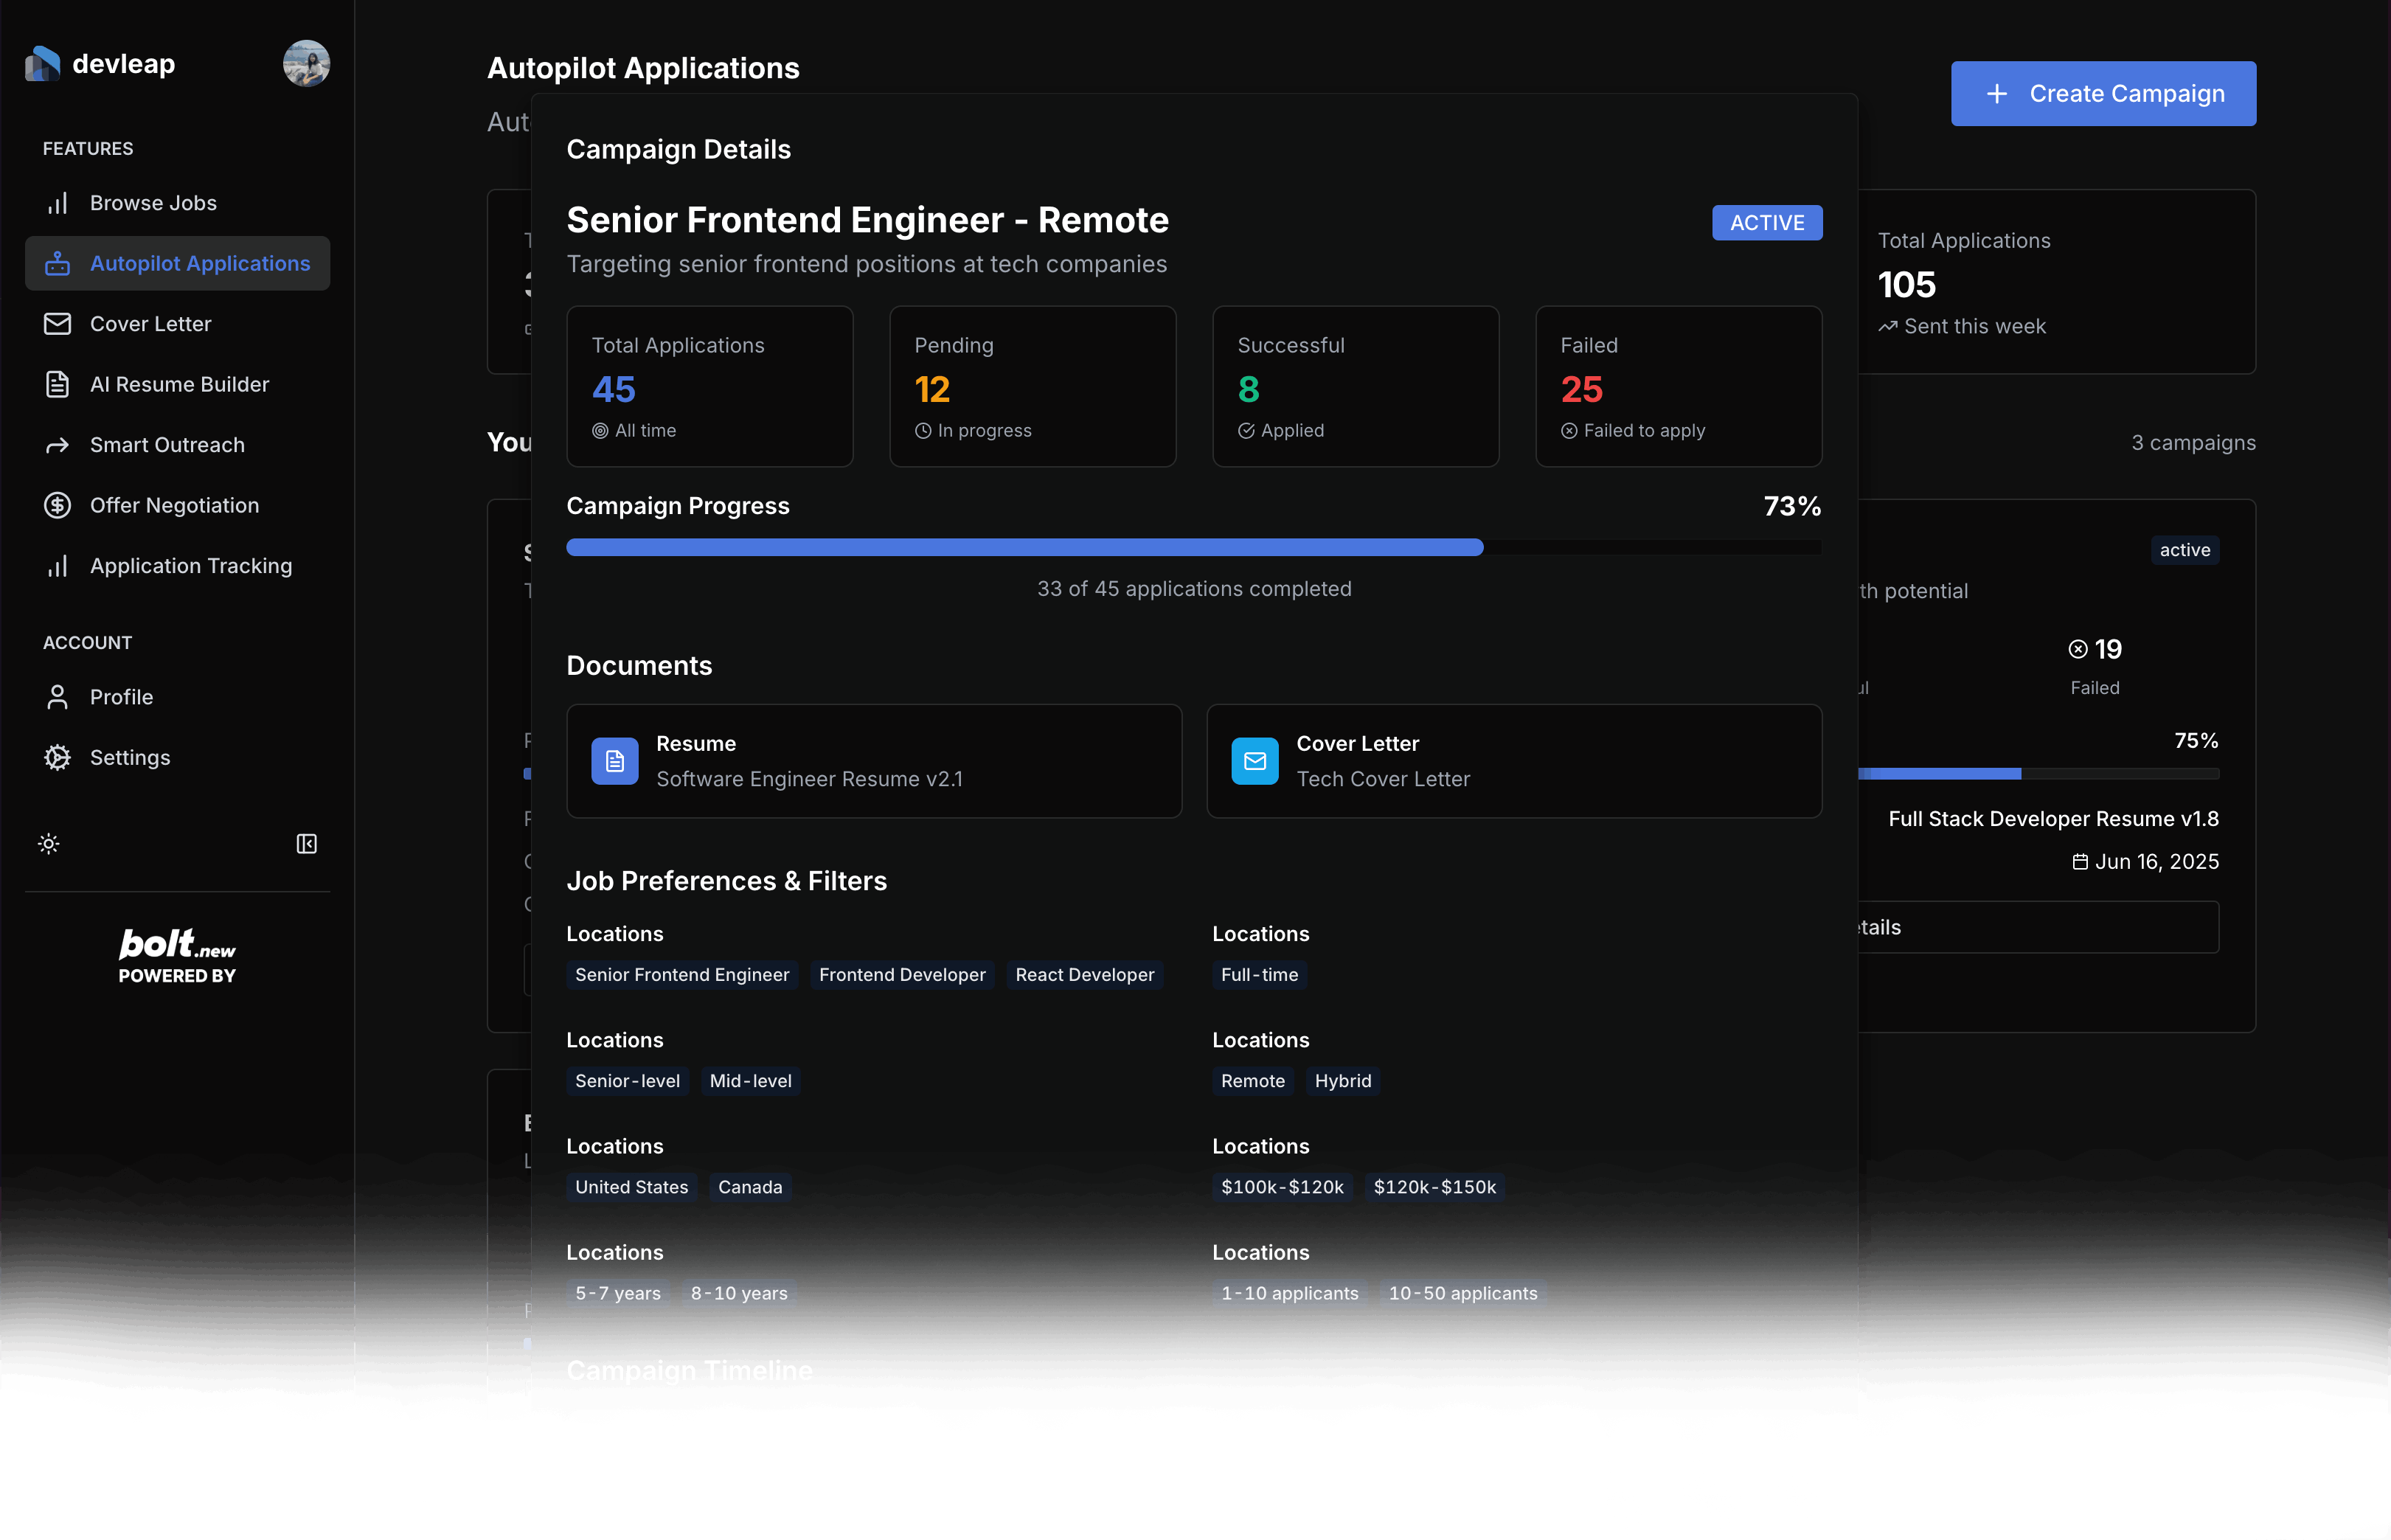
Task: Open Smart Outreach page
Action: pos(177,445)
